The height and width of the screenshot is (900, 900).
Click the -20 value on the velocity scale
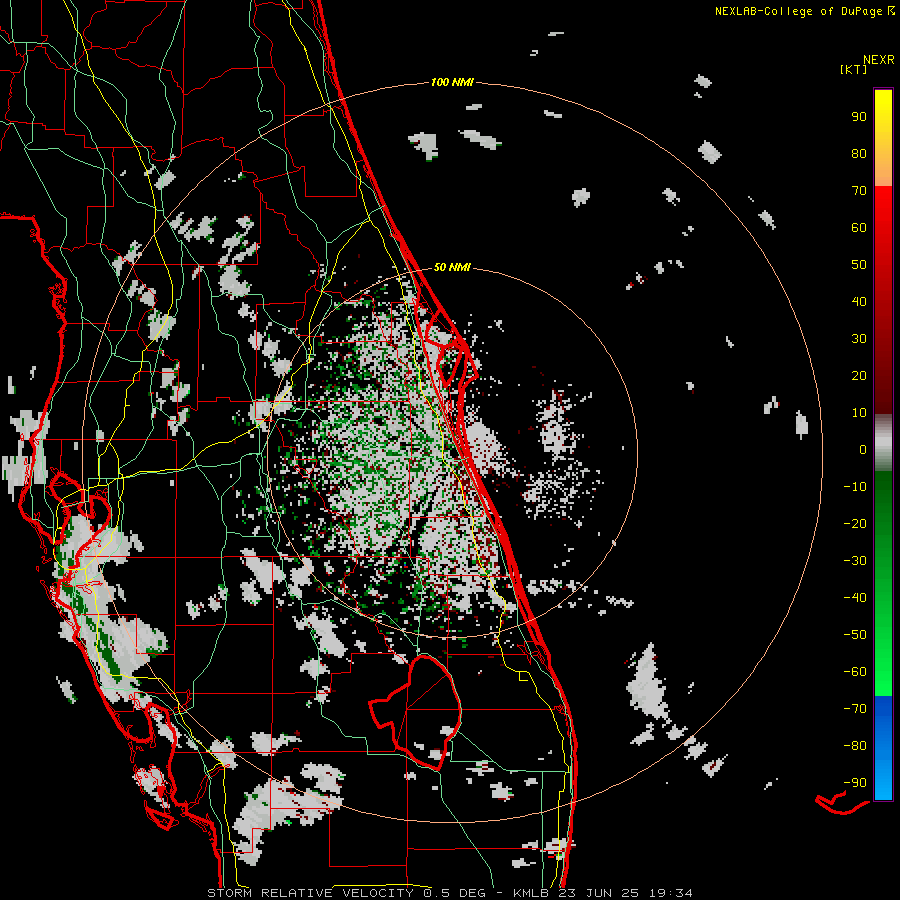(855, 523)
